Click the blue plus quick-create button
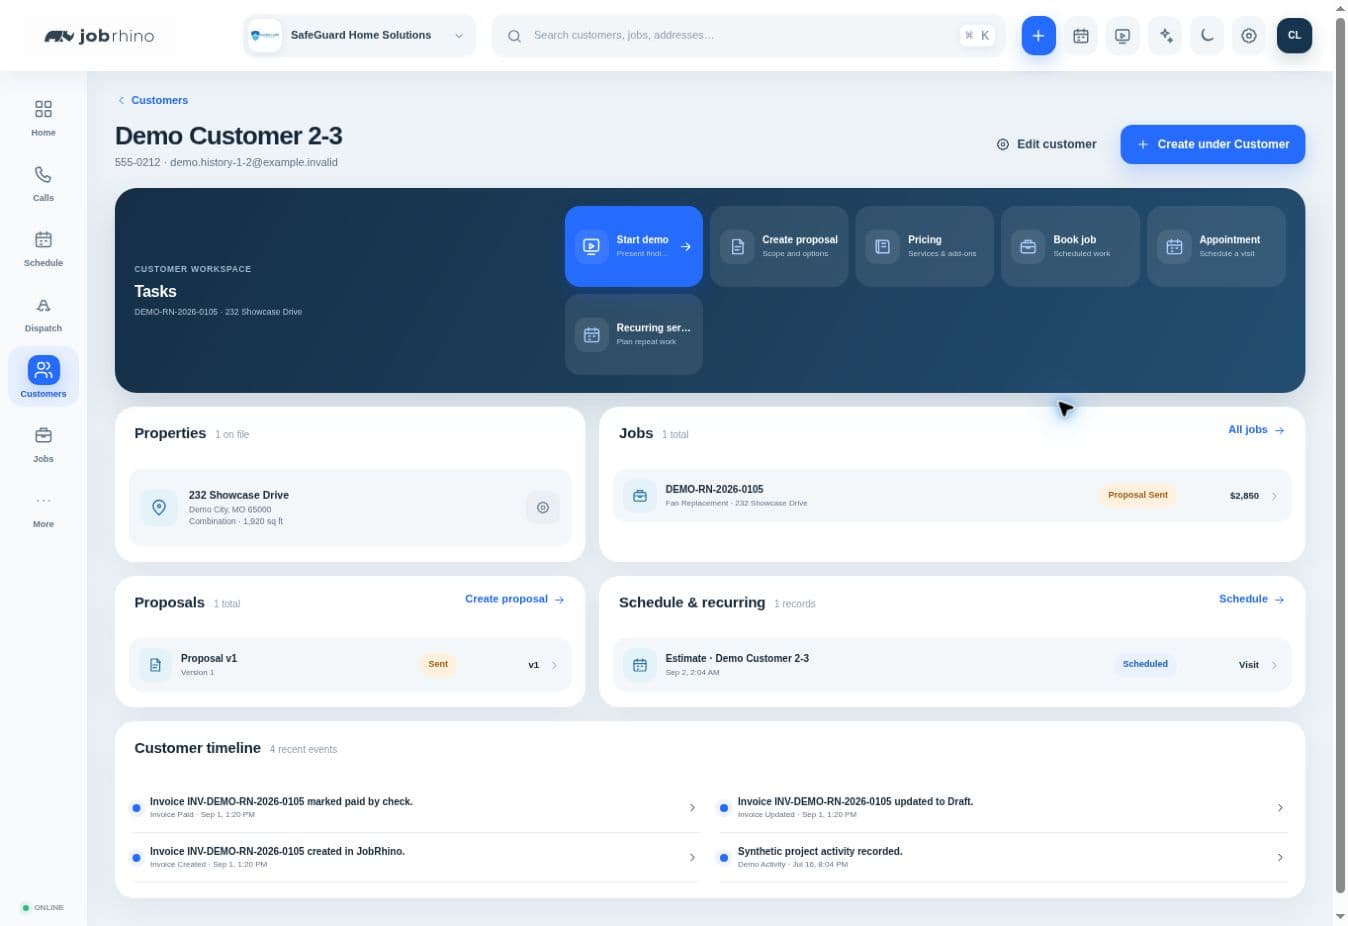 click(1038, 36)
